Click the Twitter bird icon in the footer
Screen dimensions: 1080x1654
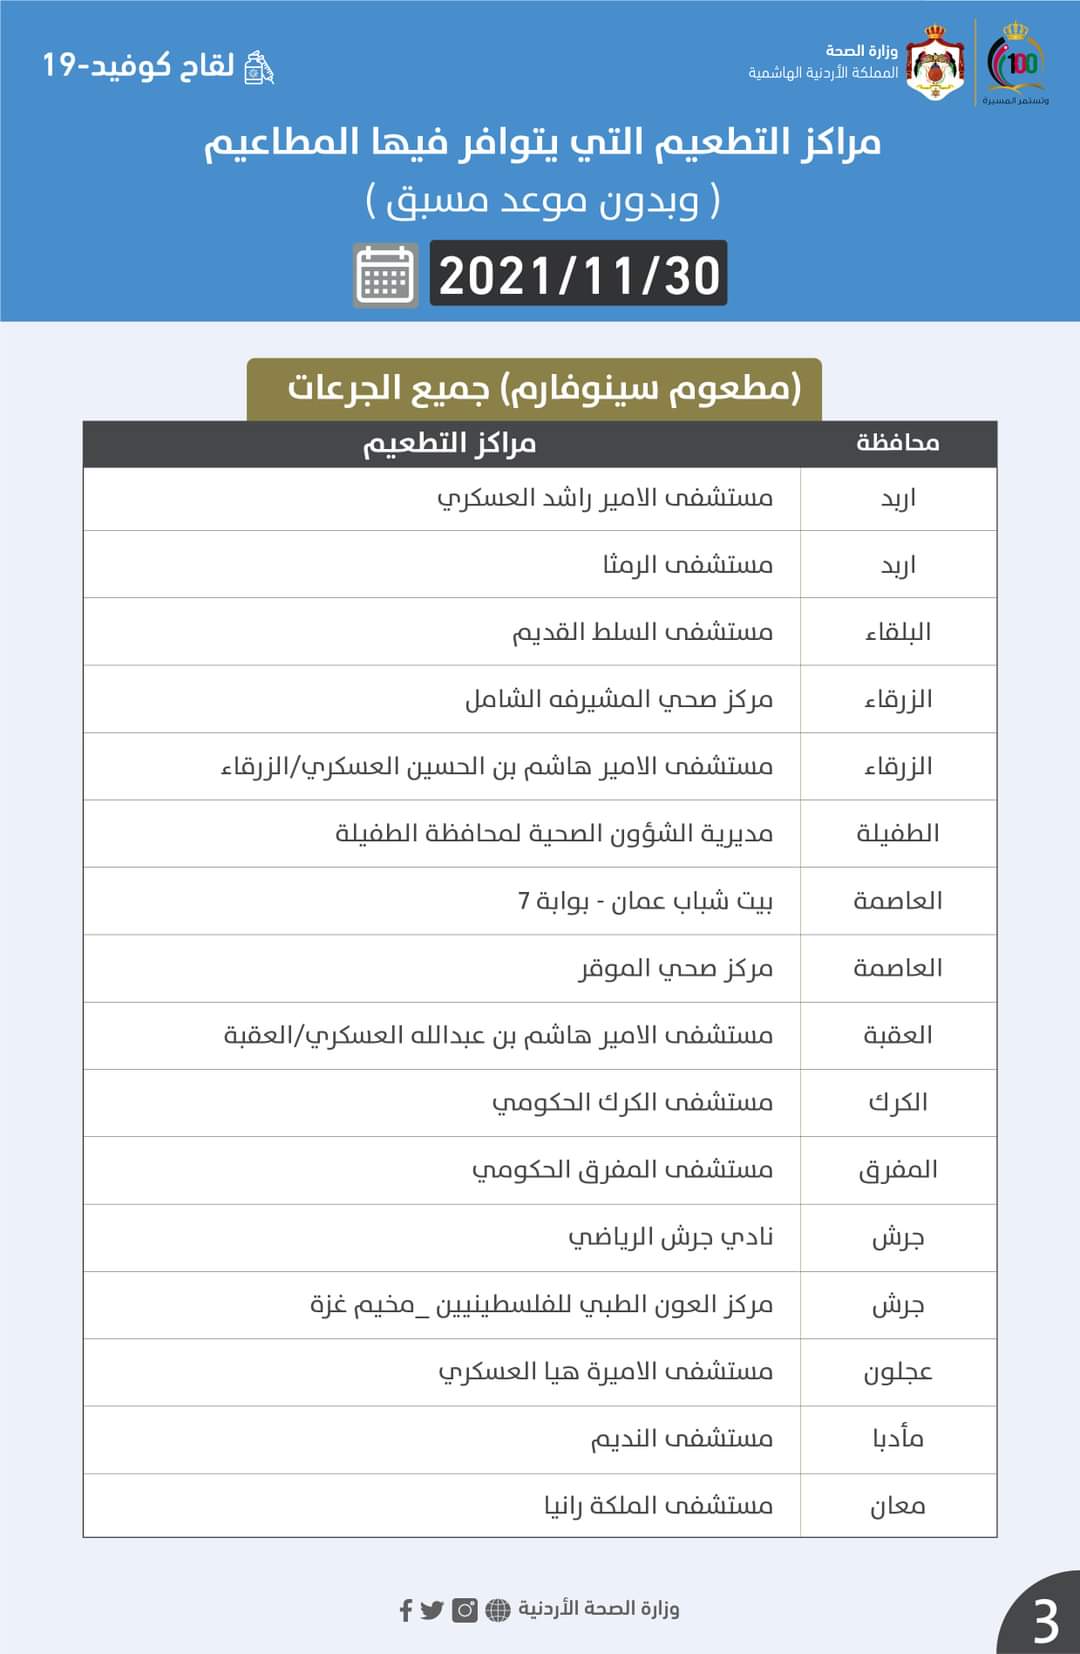pos(432,1610)
